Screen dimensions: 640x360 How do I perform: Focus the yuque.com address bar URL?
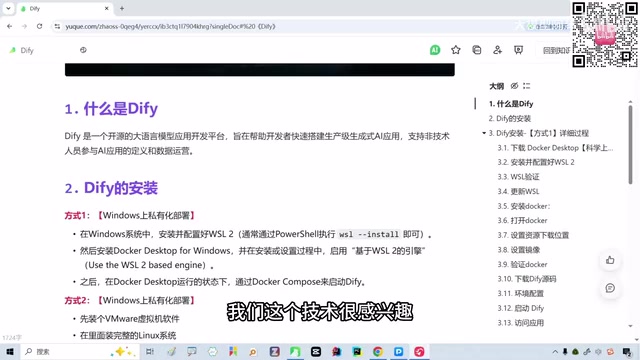(x=171, y=26)
